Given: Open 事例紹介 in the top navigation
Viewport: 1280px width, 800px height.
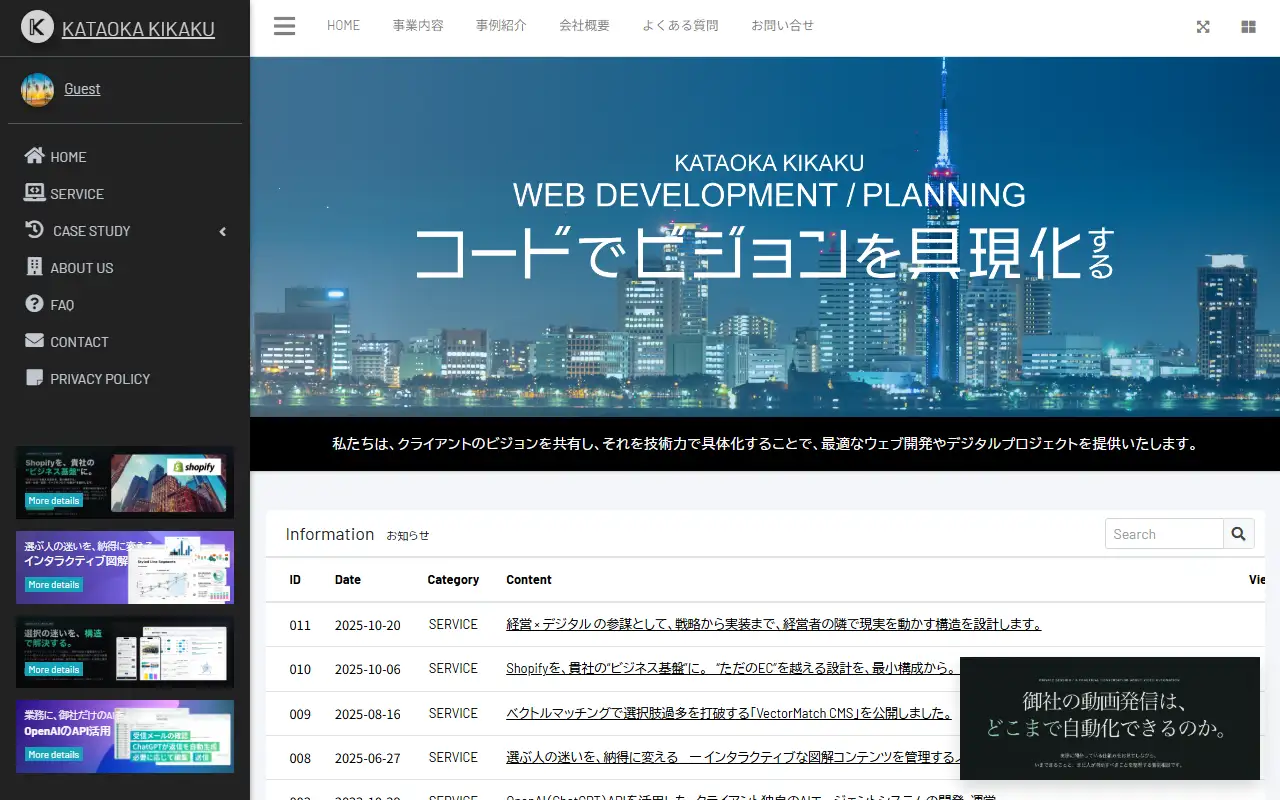Looking at the screenshot, I should (501, 26).
